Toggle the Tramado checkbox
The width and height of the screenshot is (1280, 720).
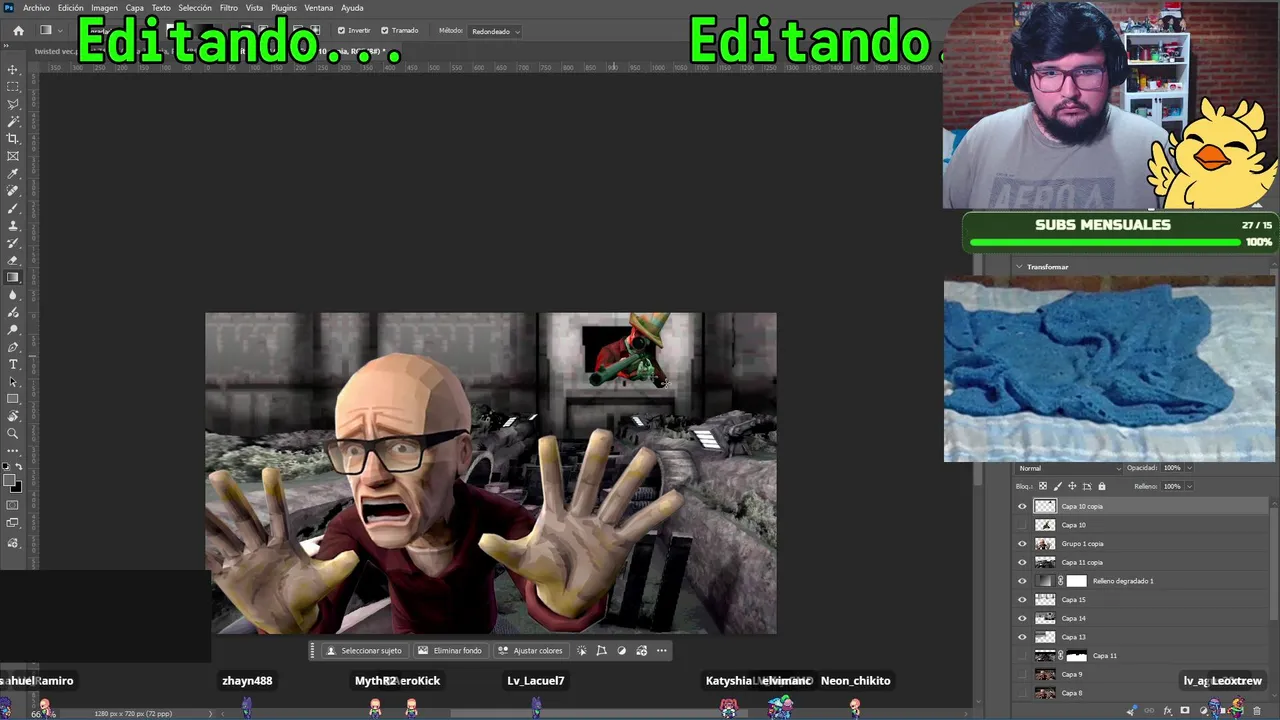click(x=385, y=31)
